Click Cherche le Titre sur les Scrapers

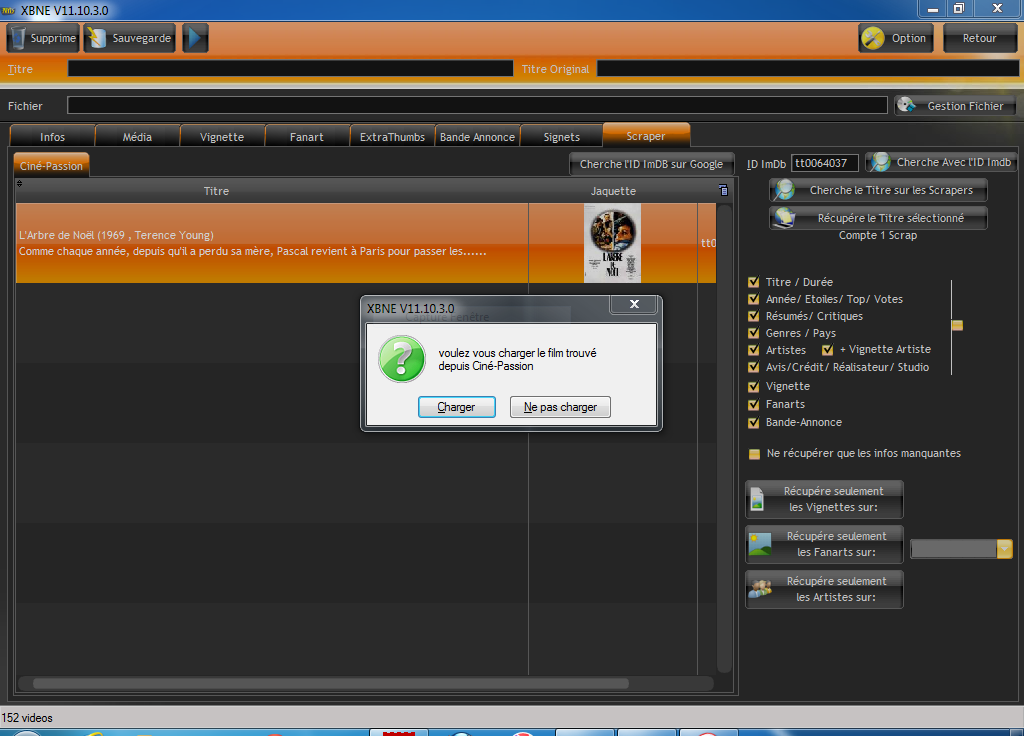point(878,190)
